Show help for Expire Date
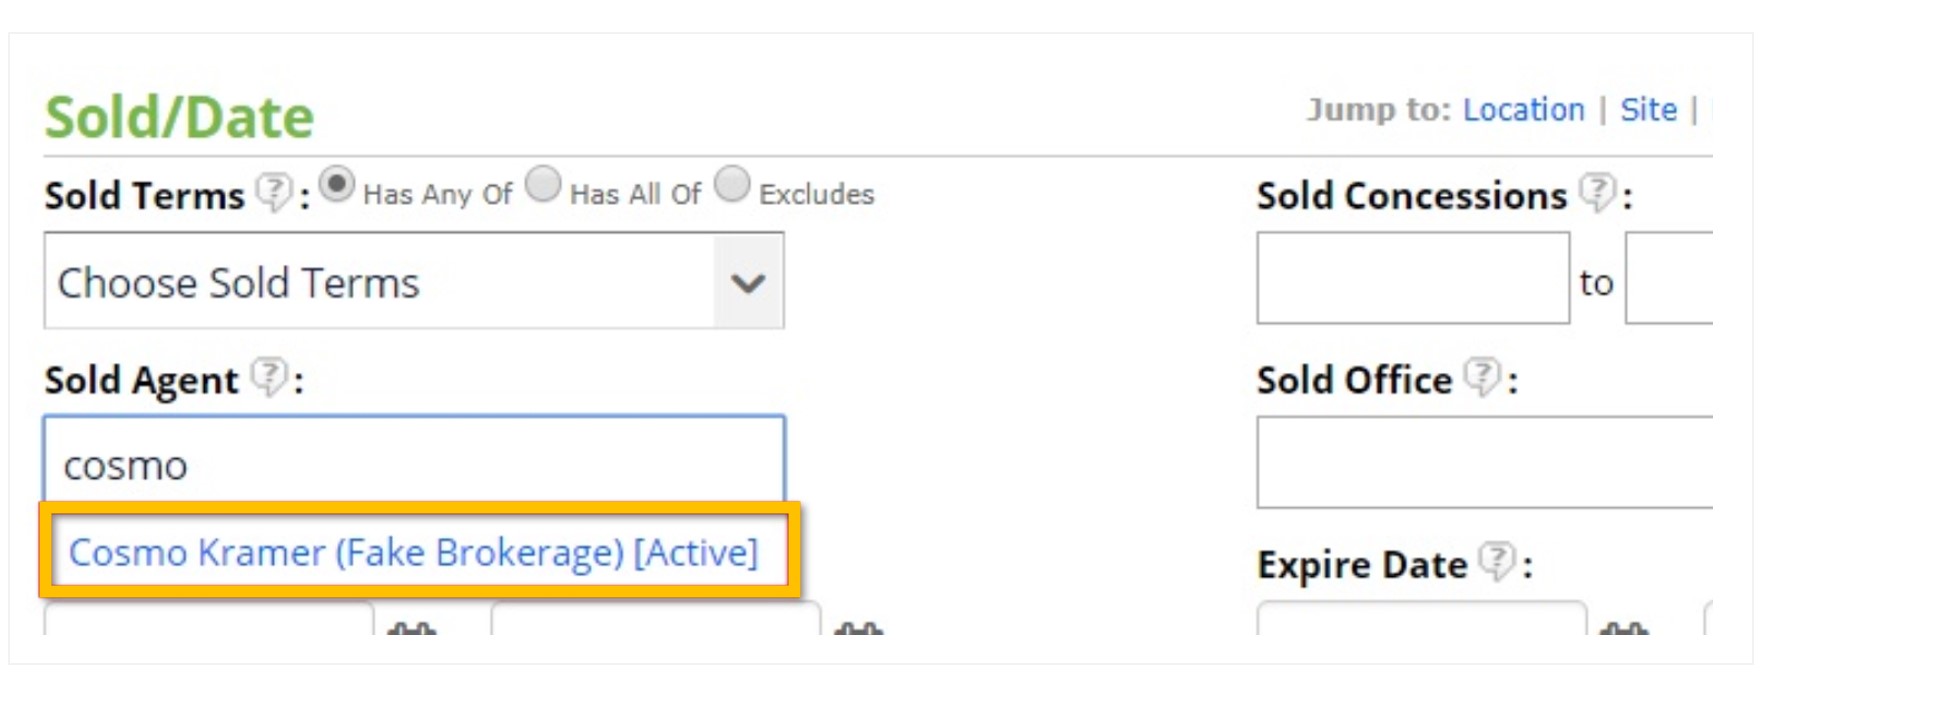 point(1496,561)
